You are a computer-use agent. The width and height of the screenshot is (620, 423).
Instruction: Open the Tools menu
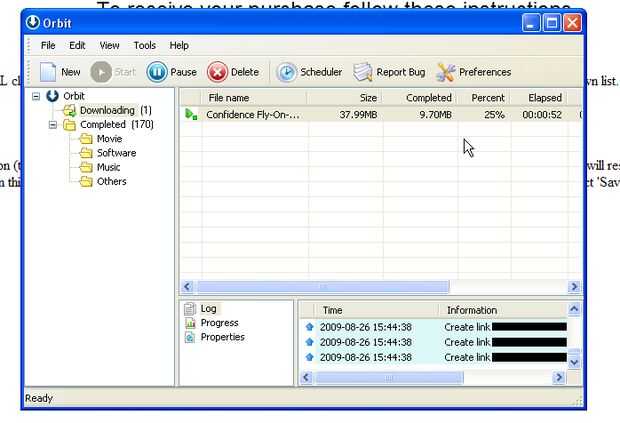tap(145, 45)
